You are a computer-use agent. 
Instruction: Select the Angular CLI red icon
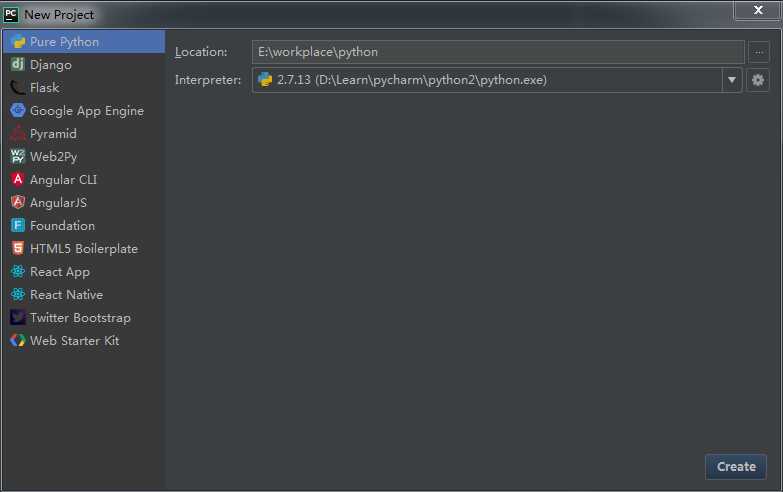[x=18, y=179]
